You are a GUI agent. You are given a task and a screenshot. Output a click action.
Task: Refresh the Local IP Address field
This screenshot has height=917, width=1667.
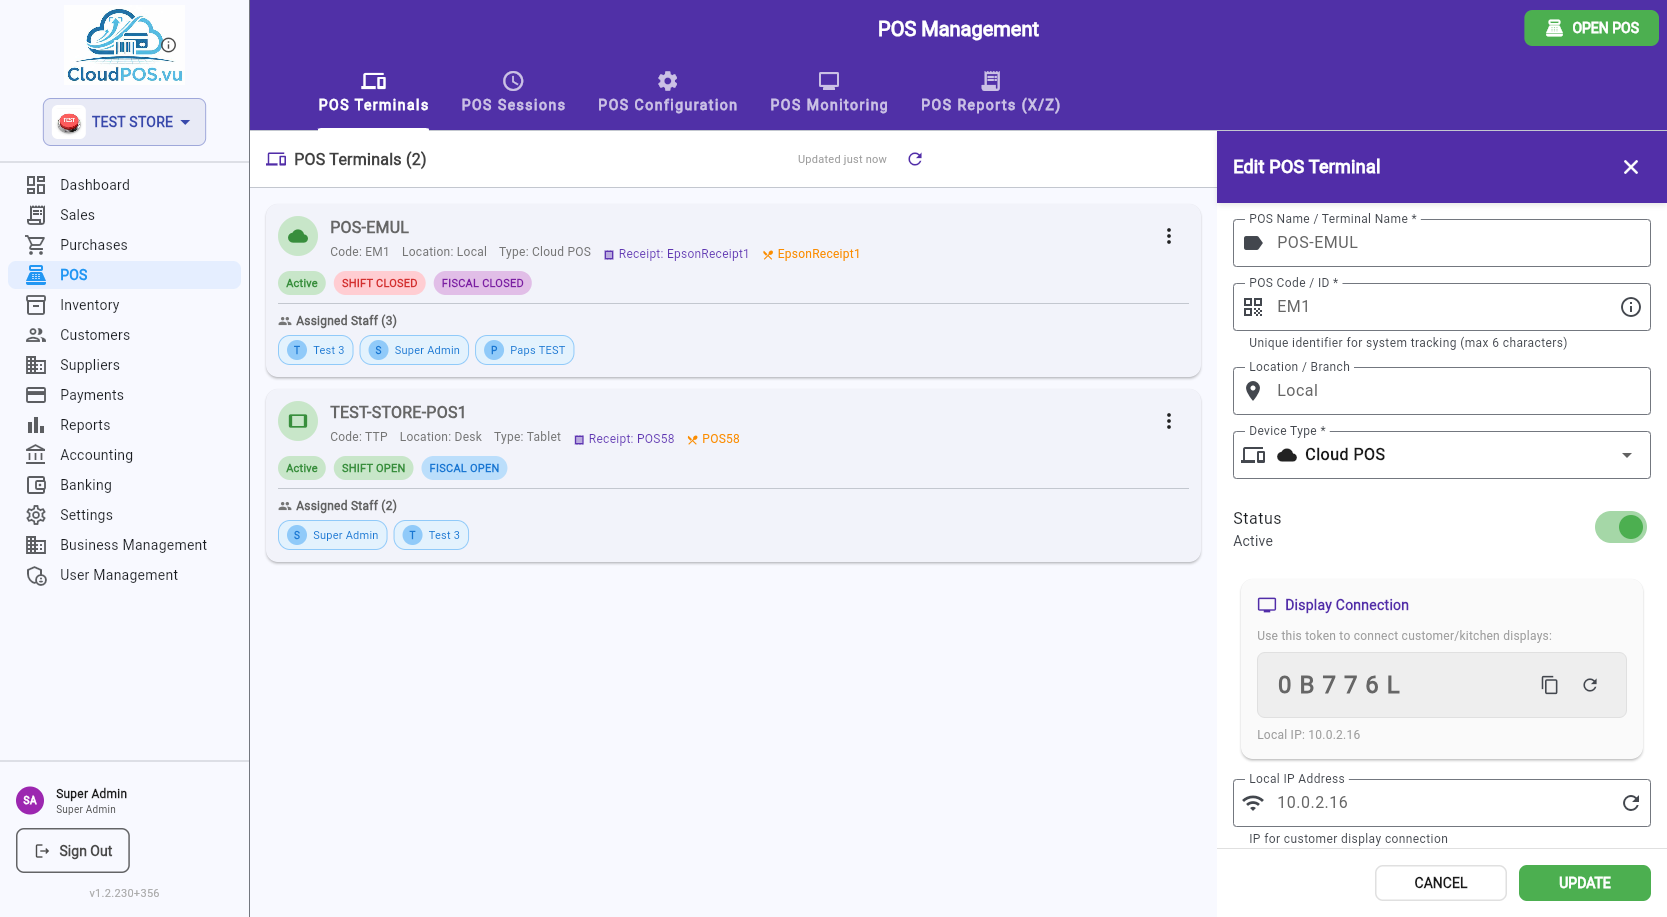1630,803
